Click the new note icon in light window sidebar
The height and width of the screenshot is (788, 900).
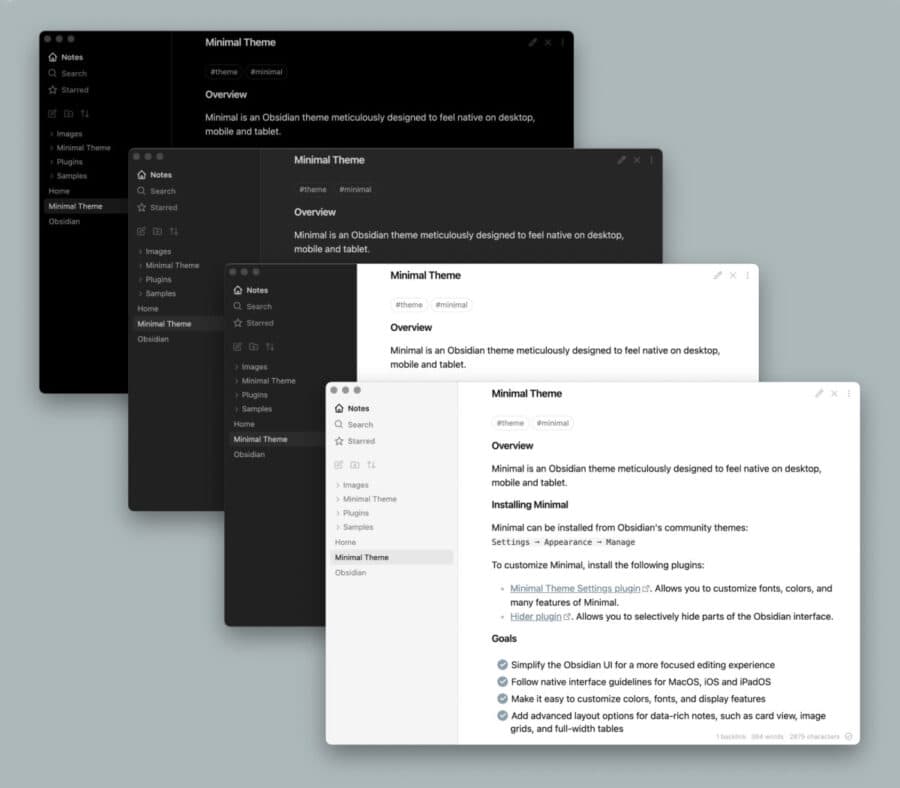339,465
